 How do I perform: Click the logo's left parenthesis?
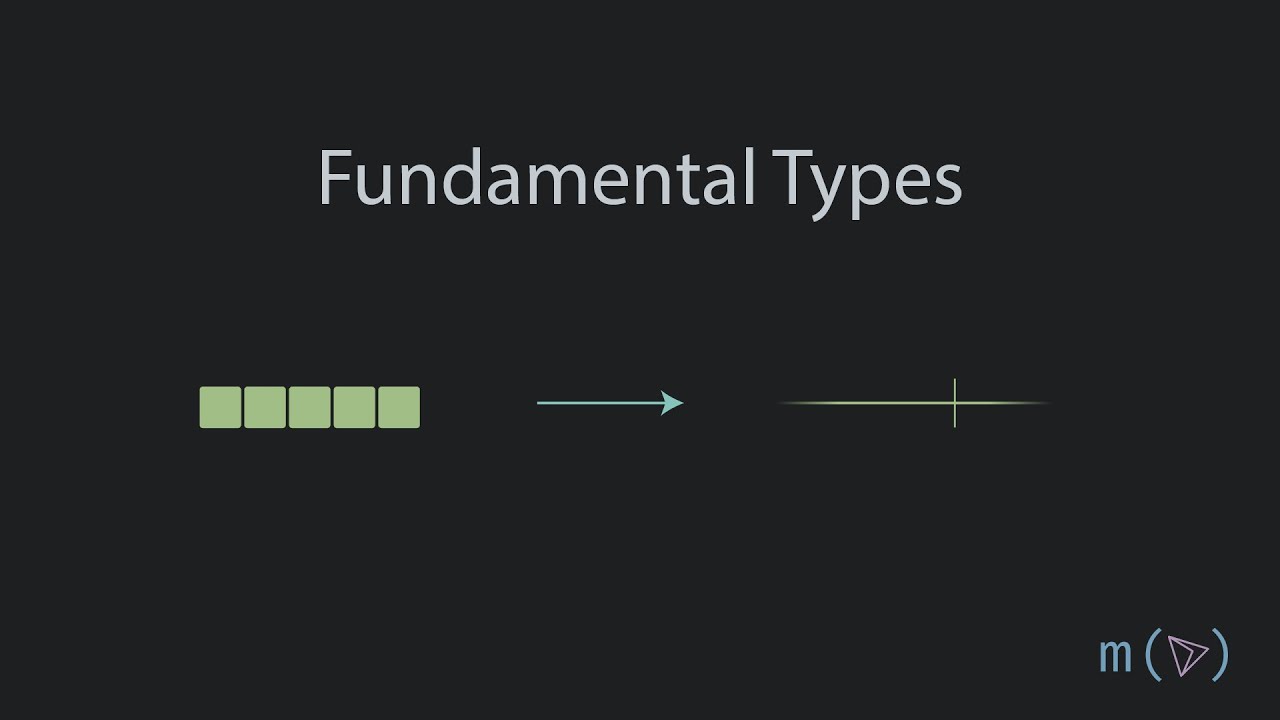pyautogui.click(x=1152, y=655)
